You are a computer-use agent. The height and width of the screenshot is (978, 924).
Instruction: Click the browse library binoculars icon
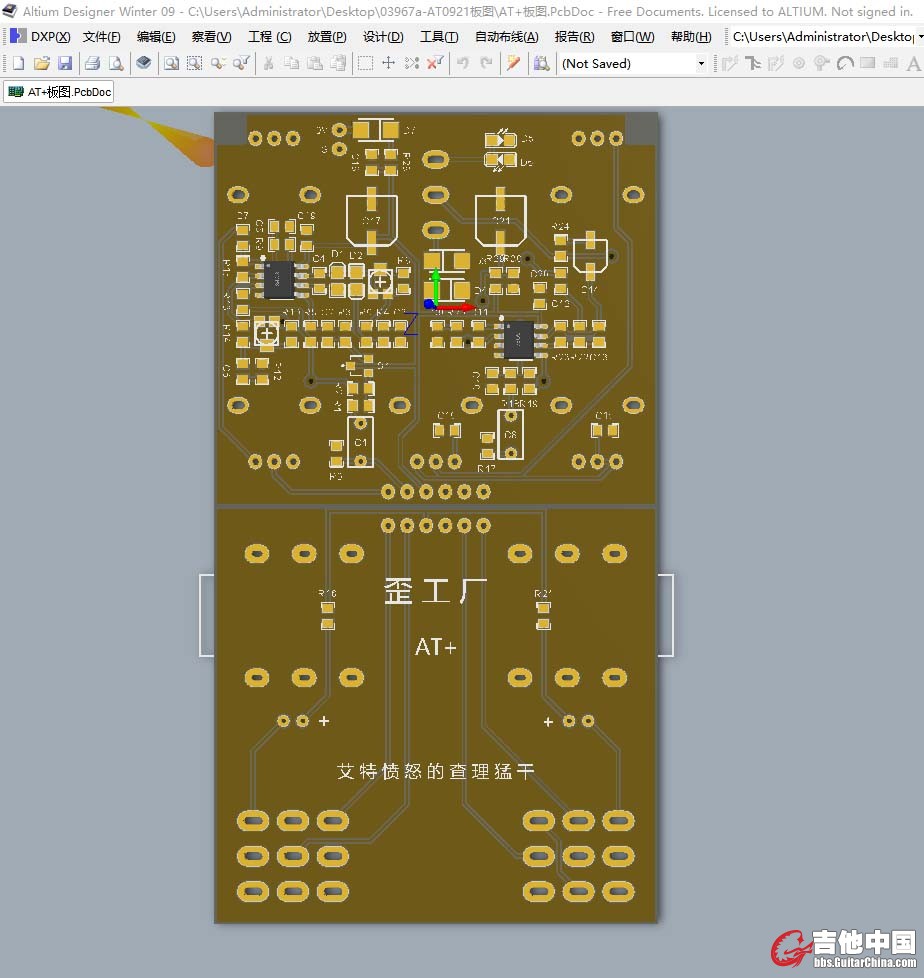point(541,63)
